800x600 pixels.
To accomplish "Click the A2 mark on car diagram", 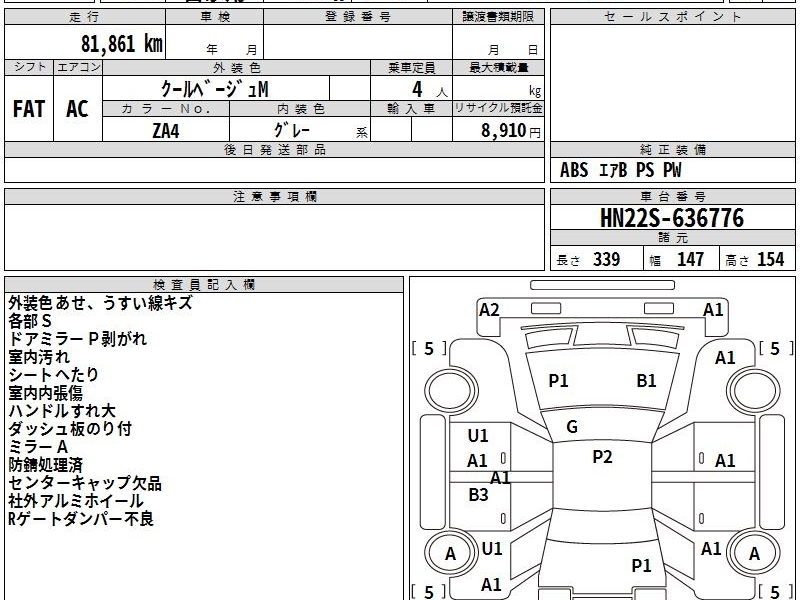I will pos(489,310).
